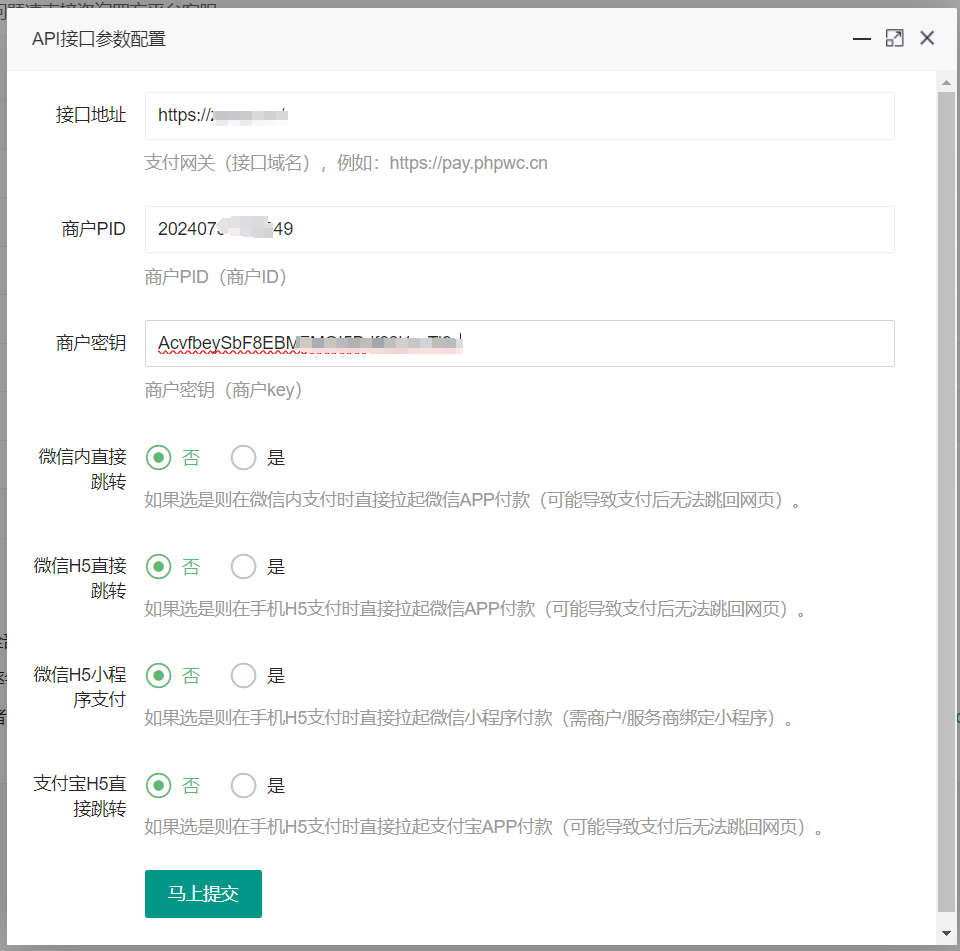Select 否 for 微信内直接跳转

pos(159,458)
